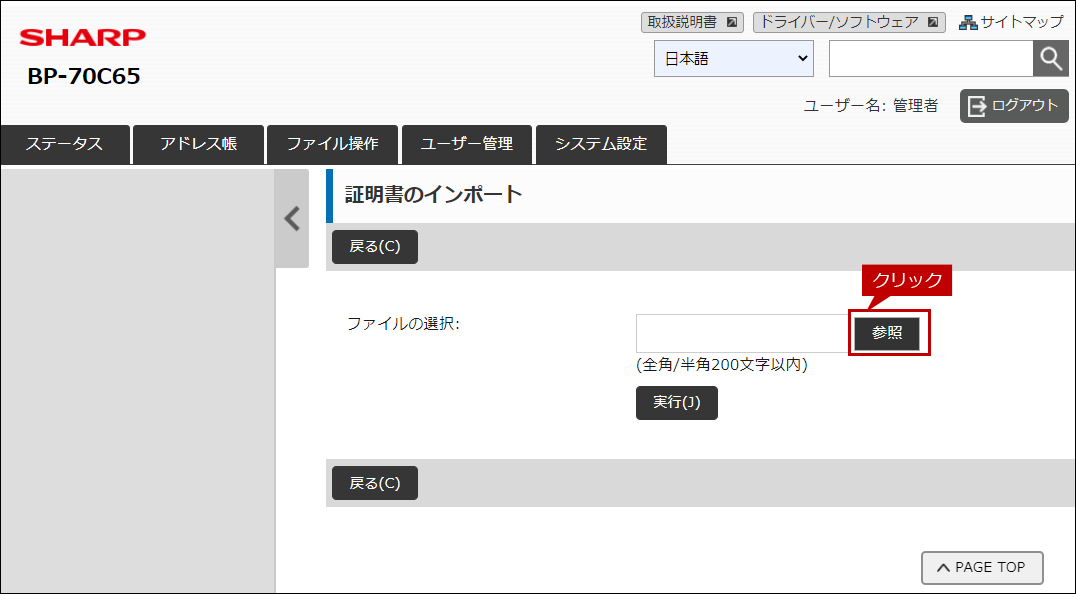
Task: Switch to the ファイル操作 tab
Action: pos(332,144)
